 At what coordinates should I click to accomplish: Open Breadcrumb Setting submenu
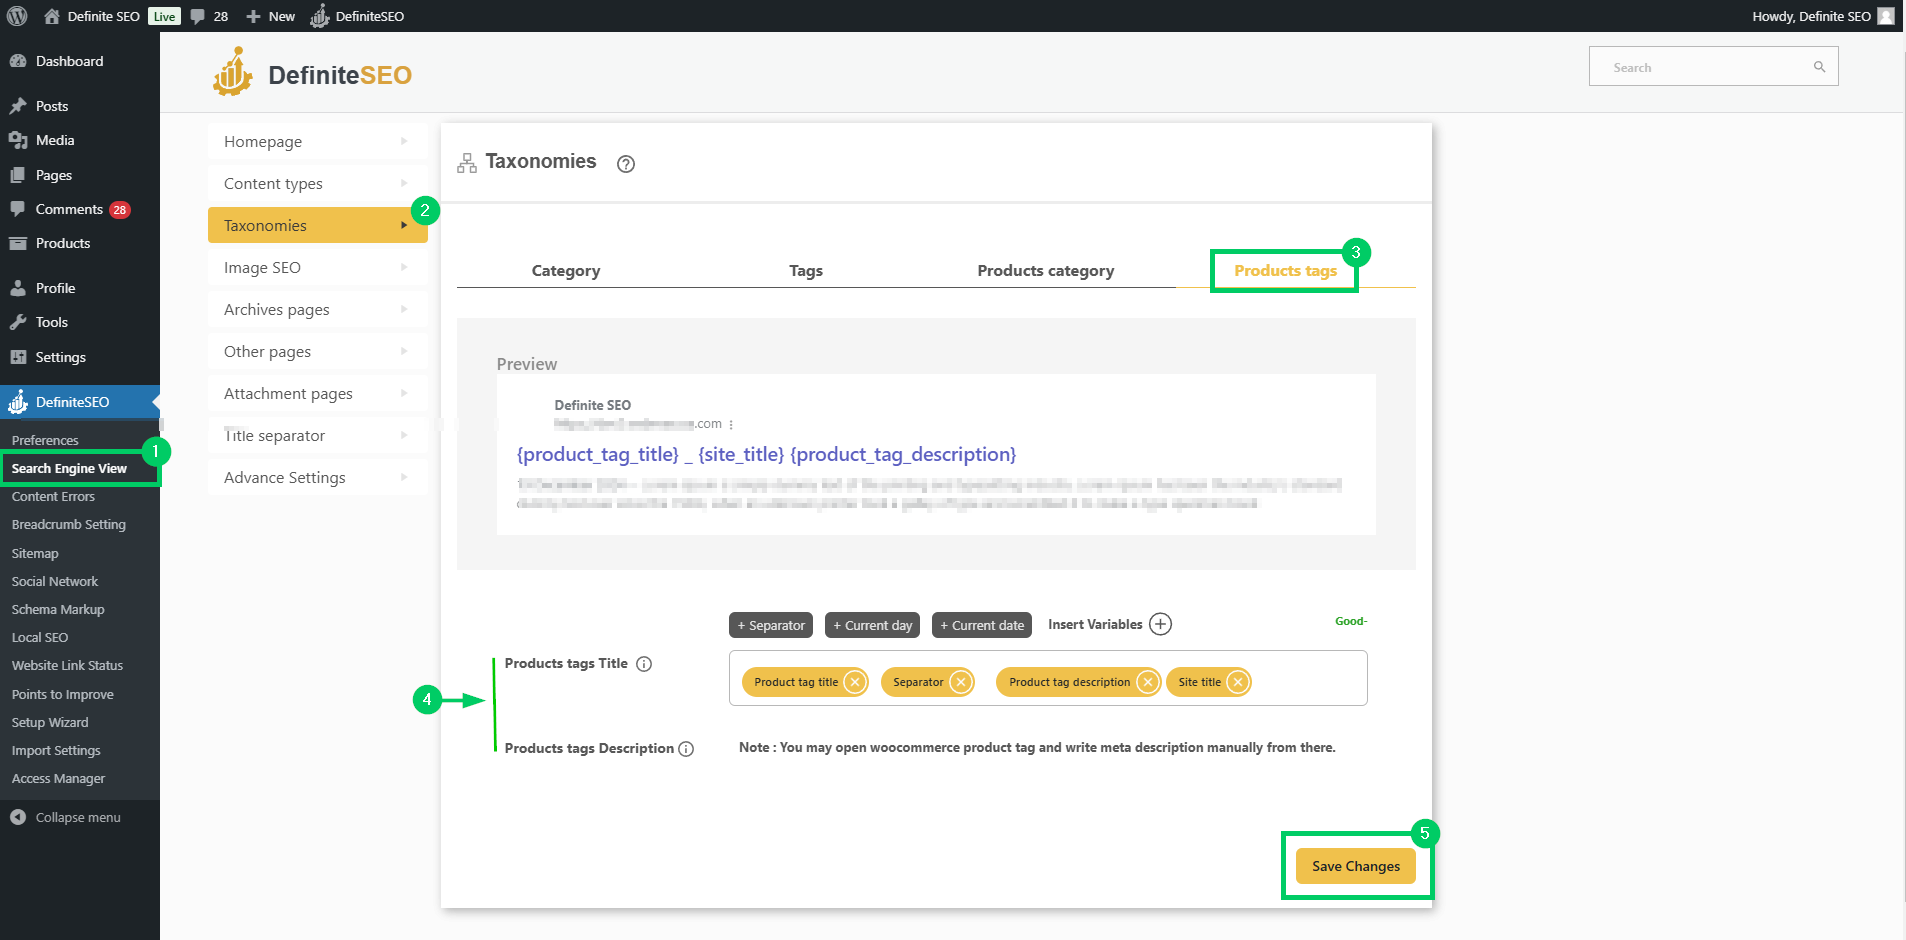[69, 524]
